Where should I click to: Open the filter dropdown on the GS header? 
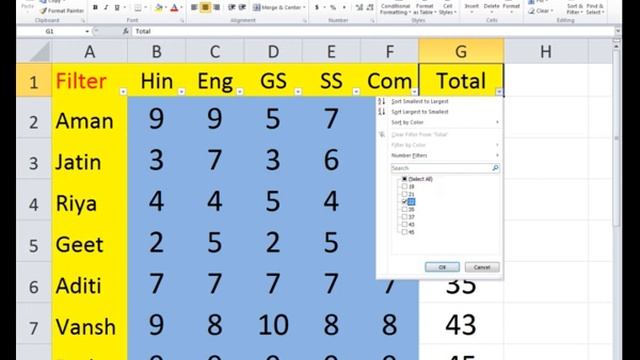coord(298,92)
